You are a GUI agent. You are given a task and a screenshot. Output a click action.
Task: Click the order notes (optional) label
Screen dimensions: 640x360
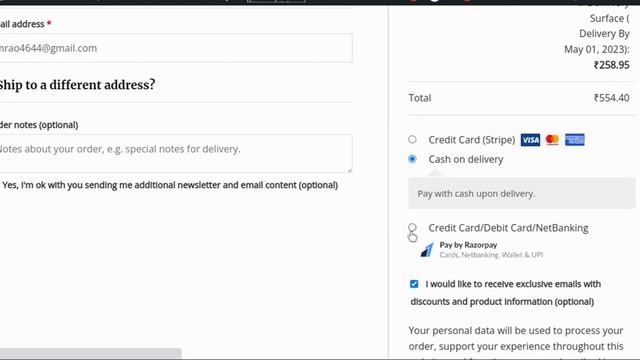tap(39, 125)
